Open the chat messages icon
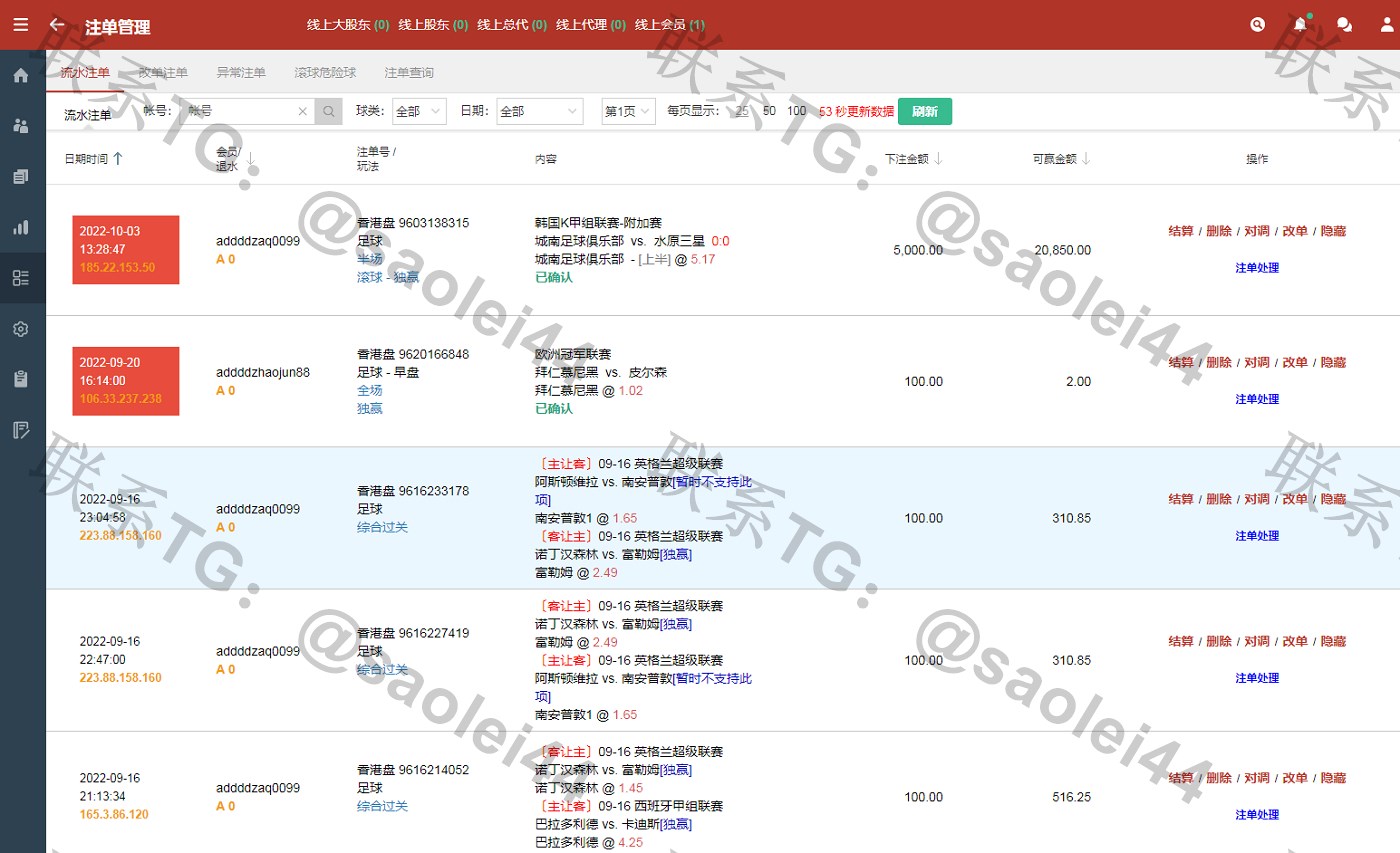This screenshot has height=853, width=1400. pyautogui.click(x=1344, y=25)
